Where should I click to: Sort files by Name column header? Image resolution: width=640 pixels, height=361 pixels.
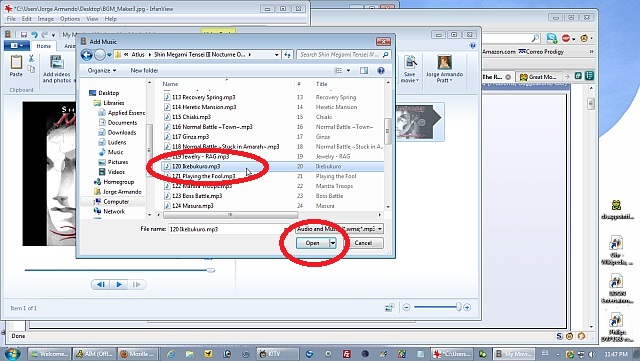click(x=170, y=84)
